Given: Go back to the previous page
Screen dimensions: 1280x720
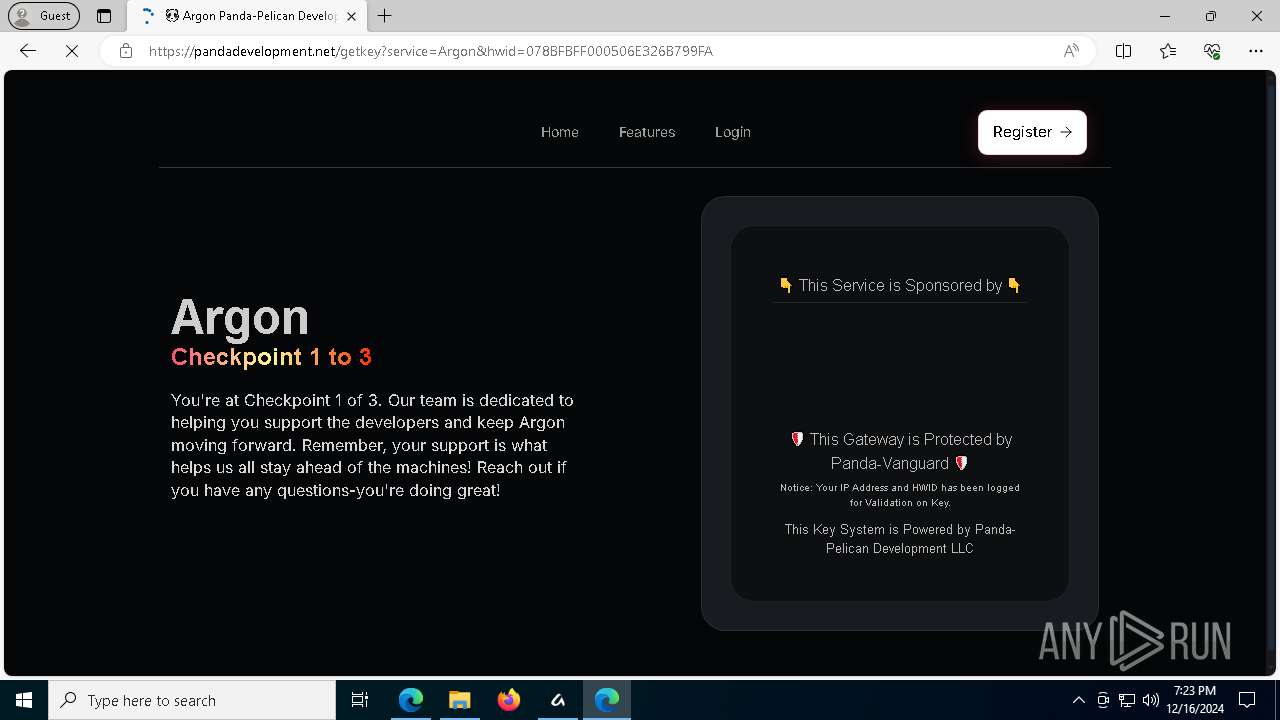Looking at the screenshot, I should (28, 51).
